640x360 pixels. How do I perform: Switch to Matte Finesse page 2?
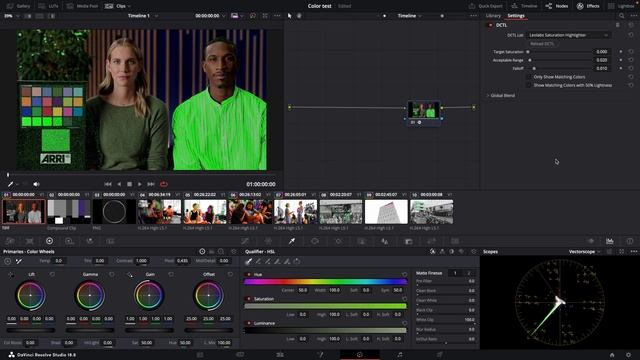(x=469, y=273)
